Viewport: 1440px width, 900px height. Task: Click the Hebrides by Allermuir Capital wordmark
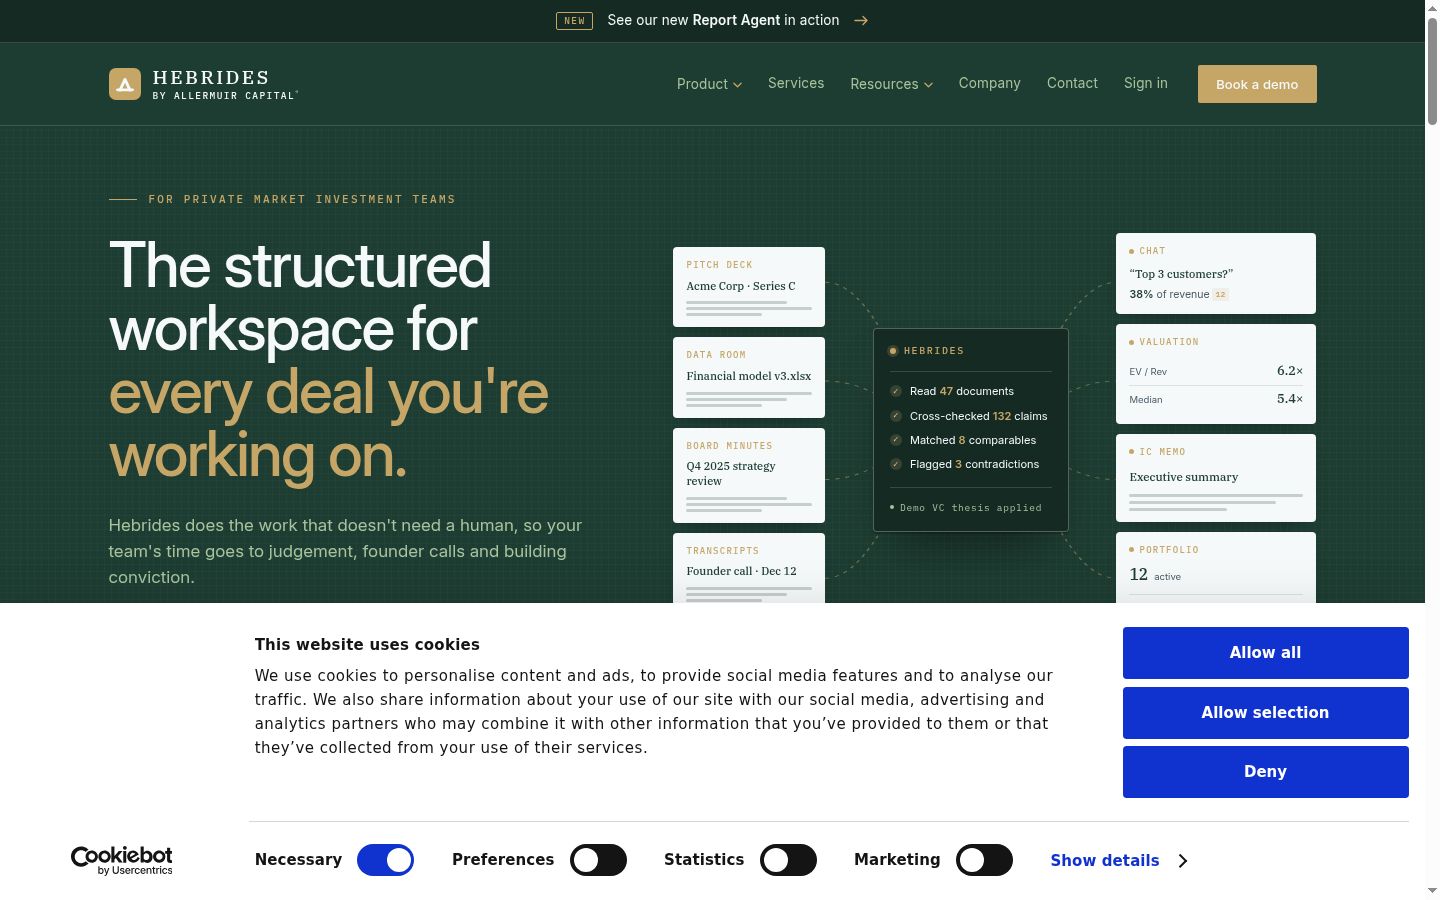pos(225,84)
